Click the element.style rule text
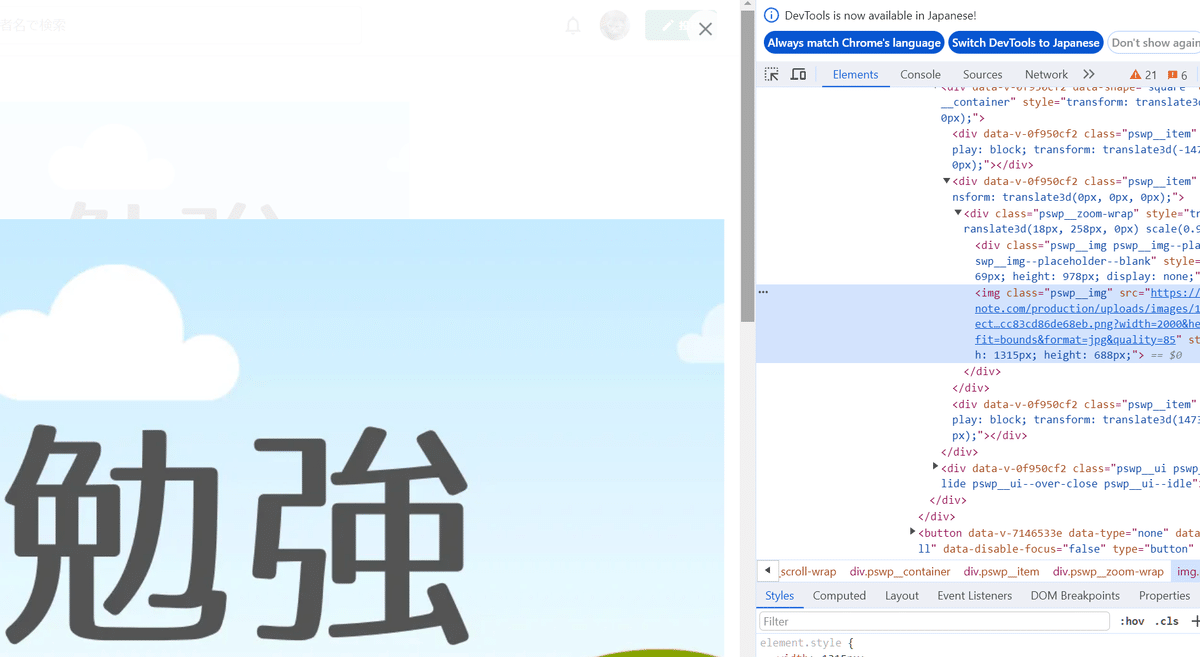Viewport: 1200px width, 657px height. click(x=803, y=643)
